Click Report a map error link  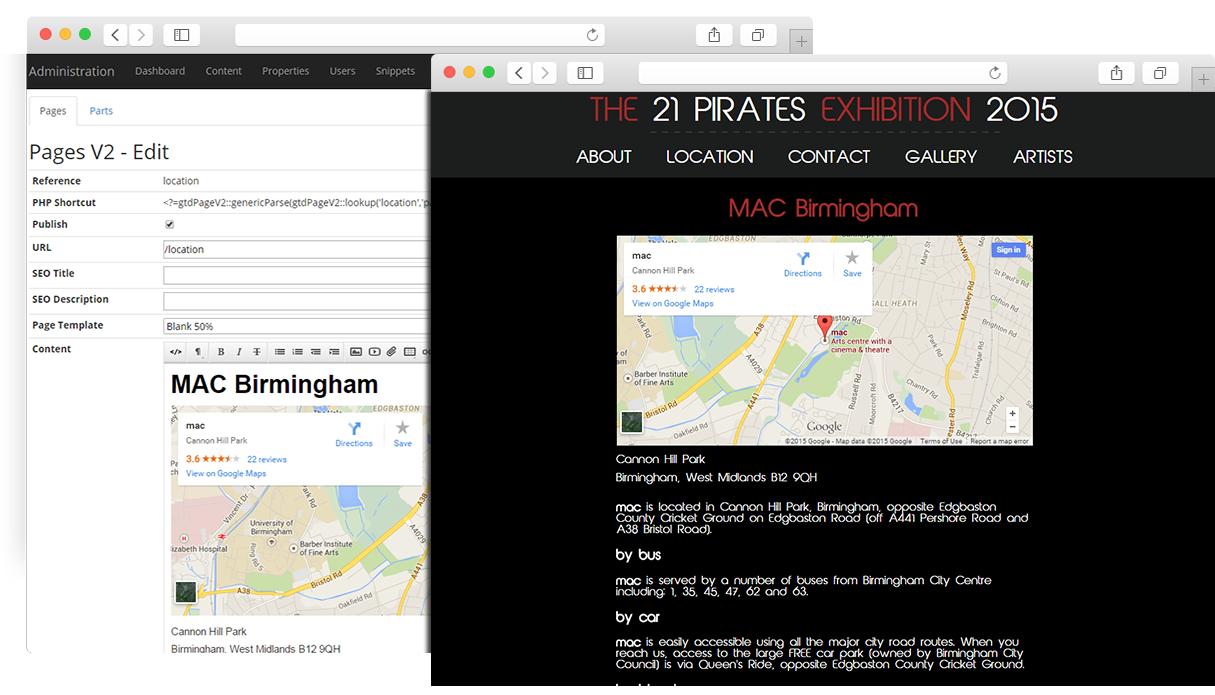point(999,441)
